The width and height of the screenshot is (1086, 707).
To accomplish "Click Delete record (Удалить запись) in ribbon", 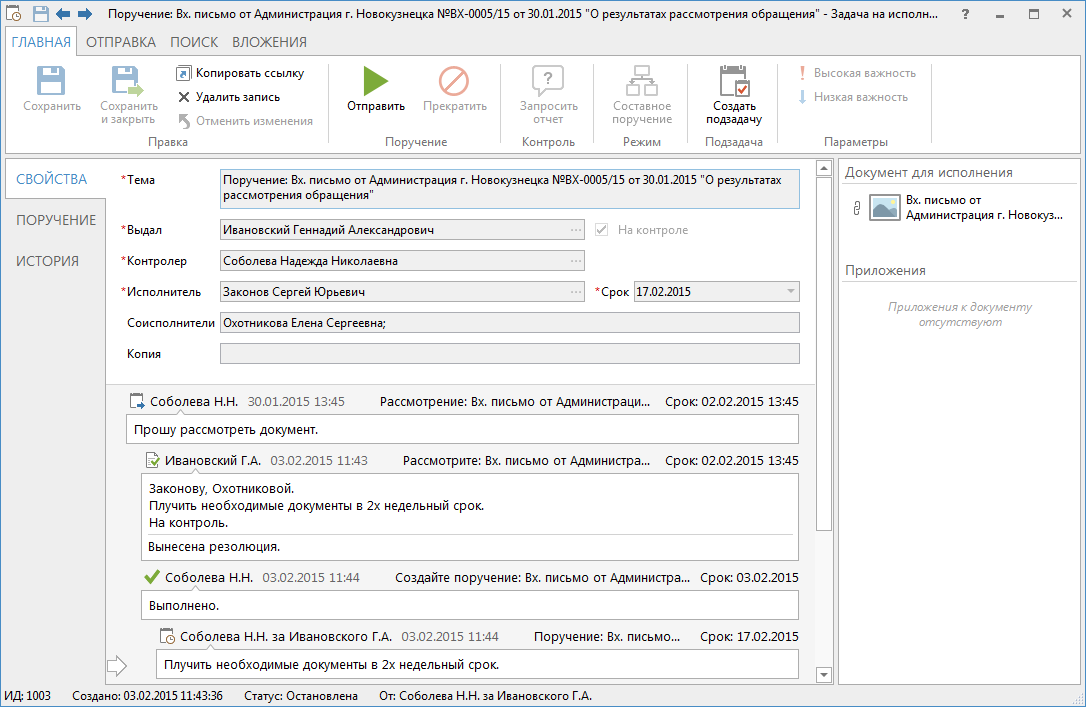I will click(228, 97).
